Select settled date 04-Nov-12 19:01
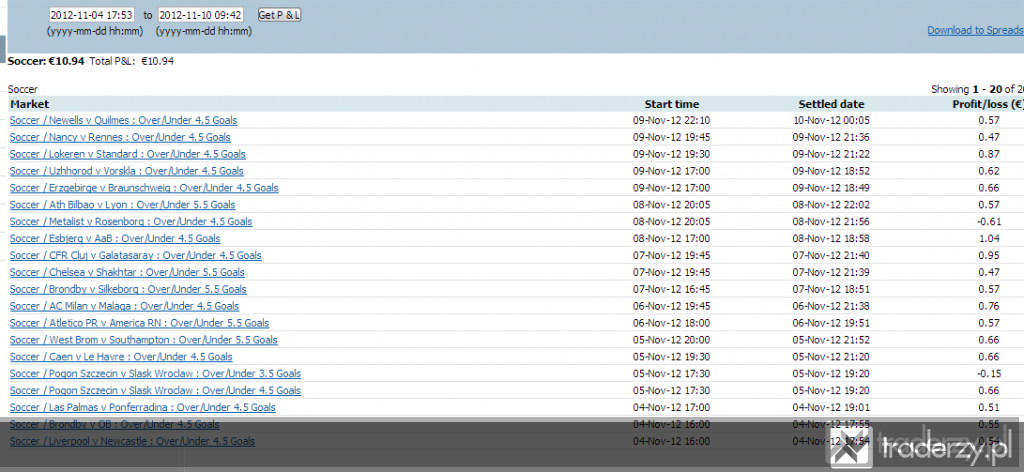This screenshot has width=1024, height=472. point(831,408)
